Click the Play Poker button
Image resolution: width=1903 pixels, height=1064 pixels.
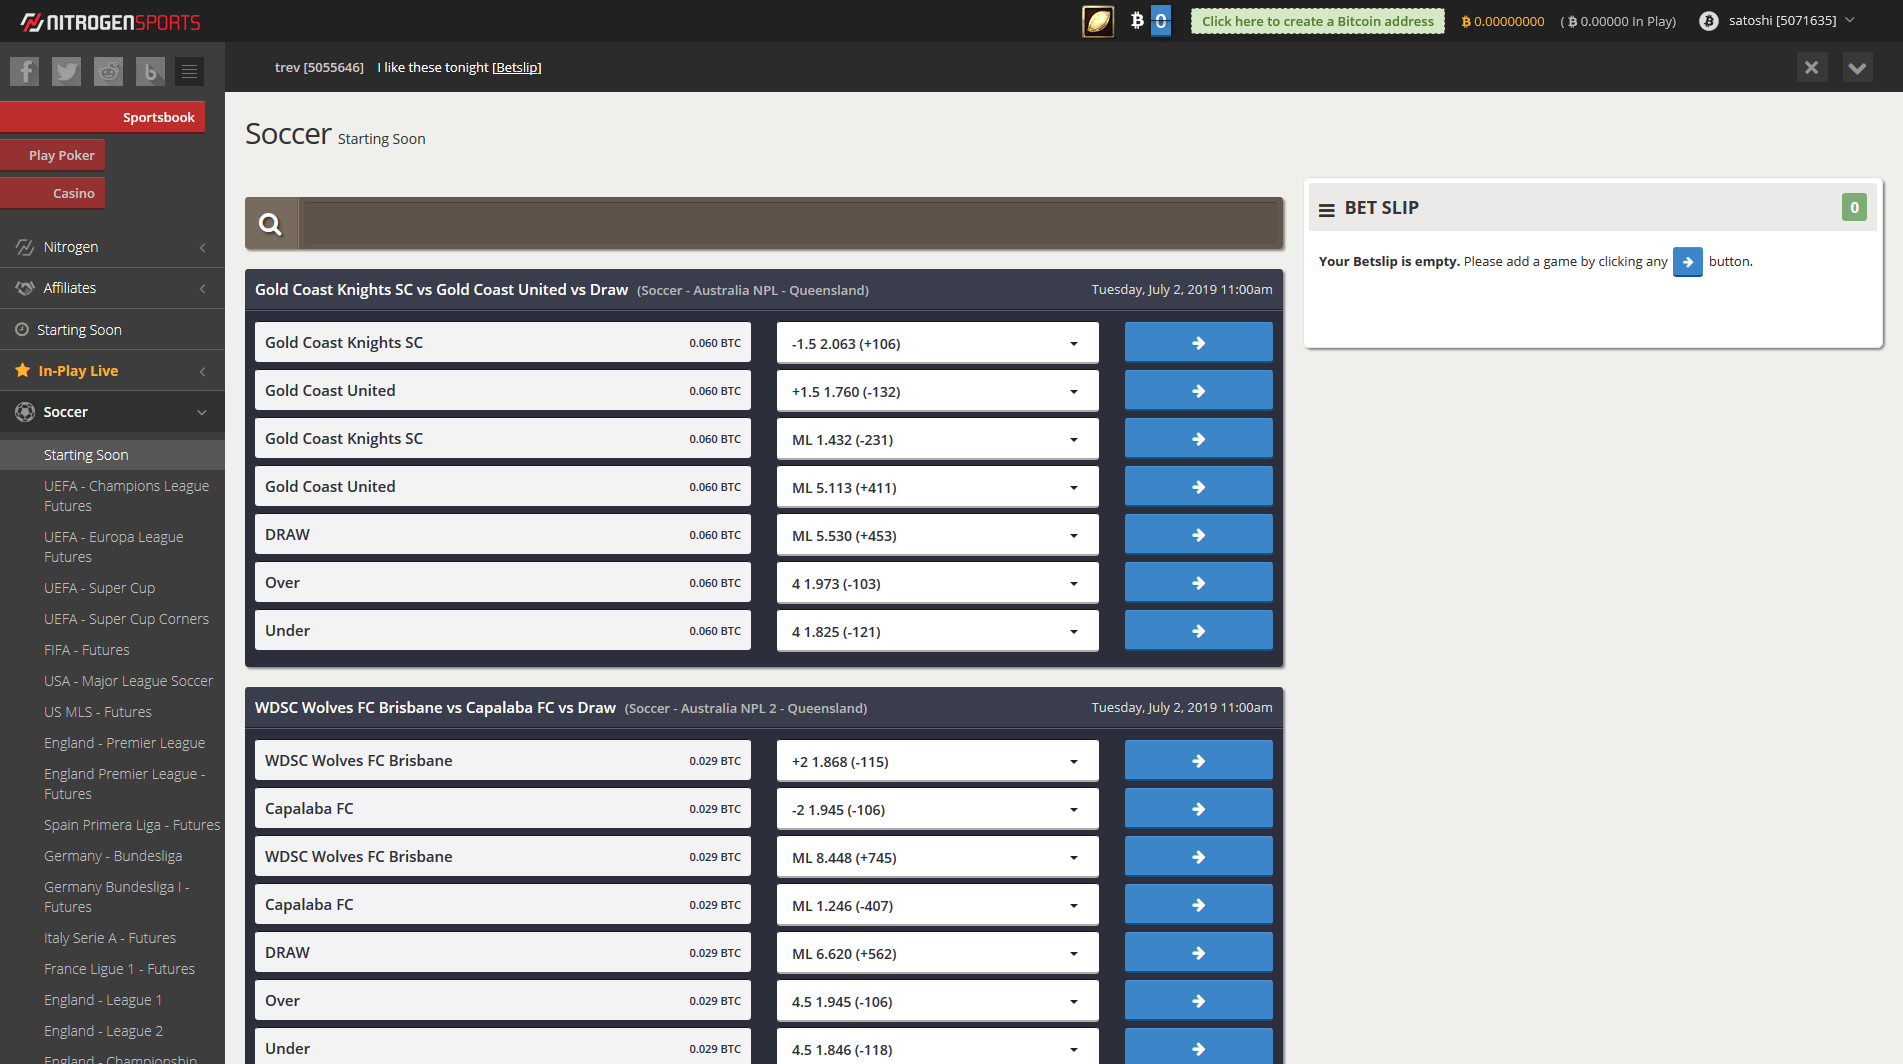(53, 155)
